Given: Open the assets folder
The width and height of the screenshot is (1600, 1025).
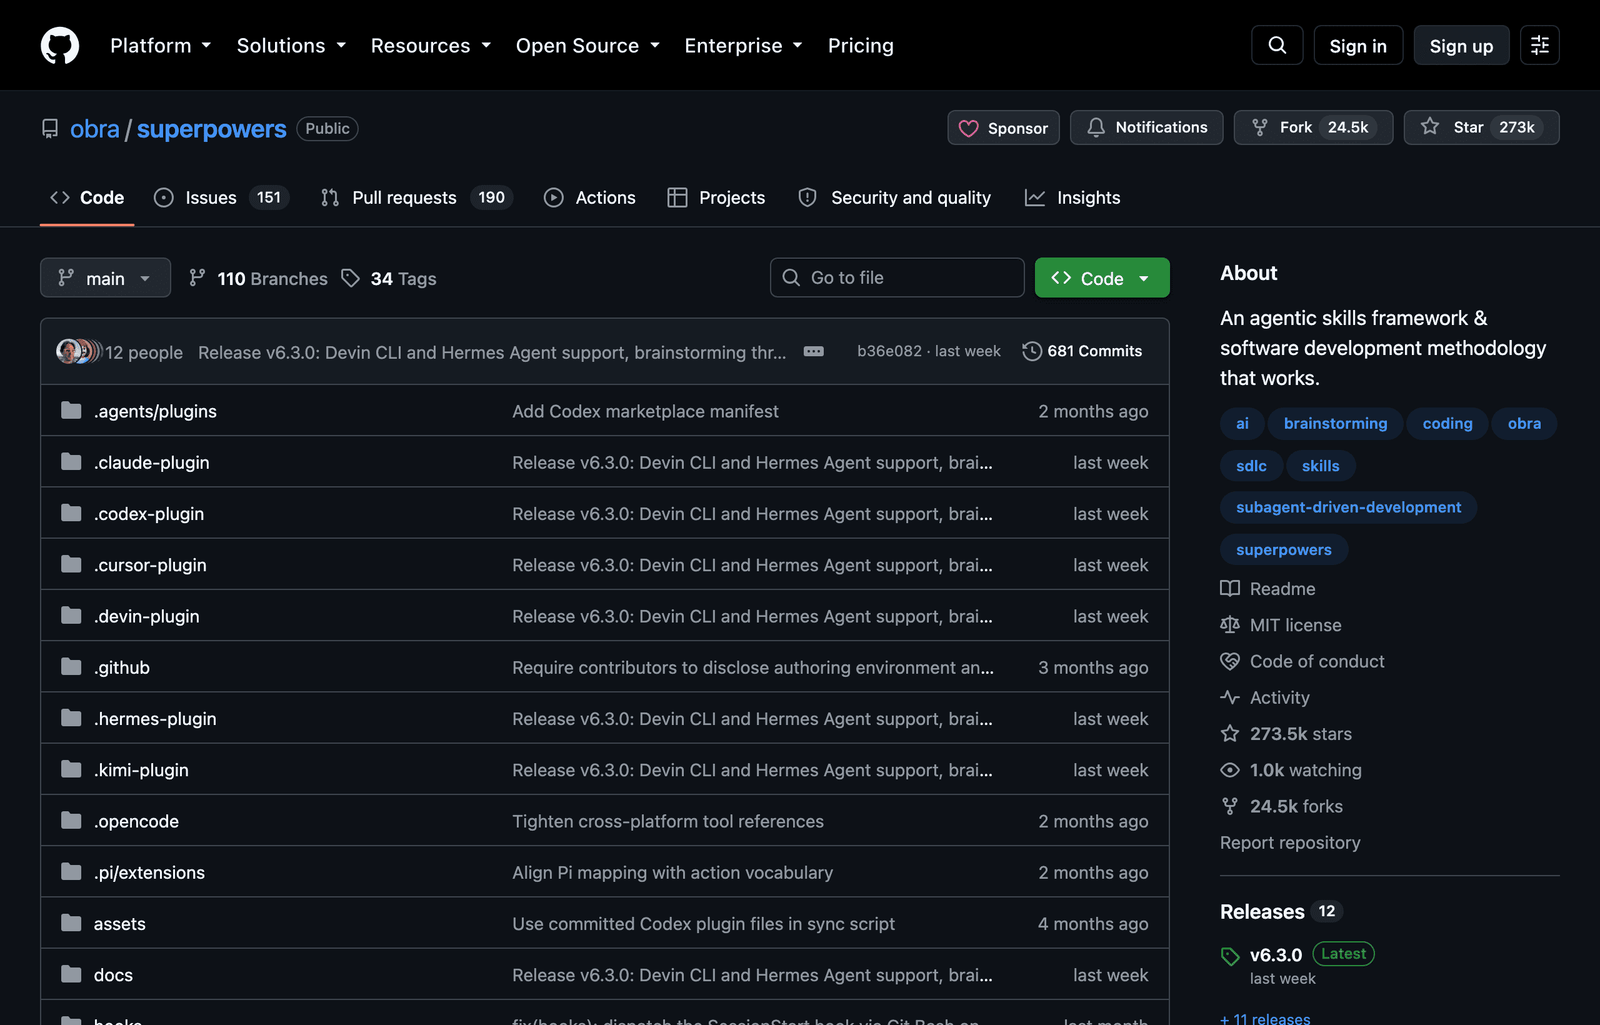Looking at the screenshot, I should click(120, 924).
